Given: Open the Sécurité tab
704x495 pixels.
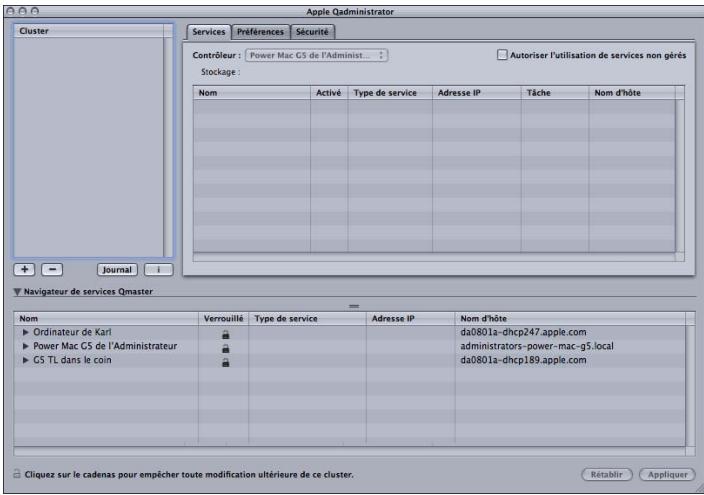Looking at the screenshot, I should [312, 32].
